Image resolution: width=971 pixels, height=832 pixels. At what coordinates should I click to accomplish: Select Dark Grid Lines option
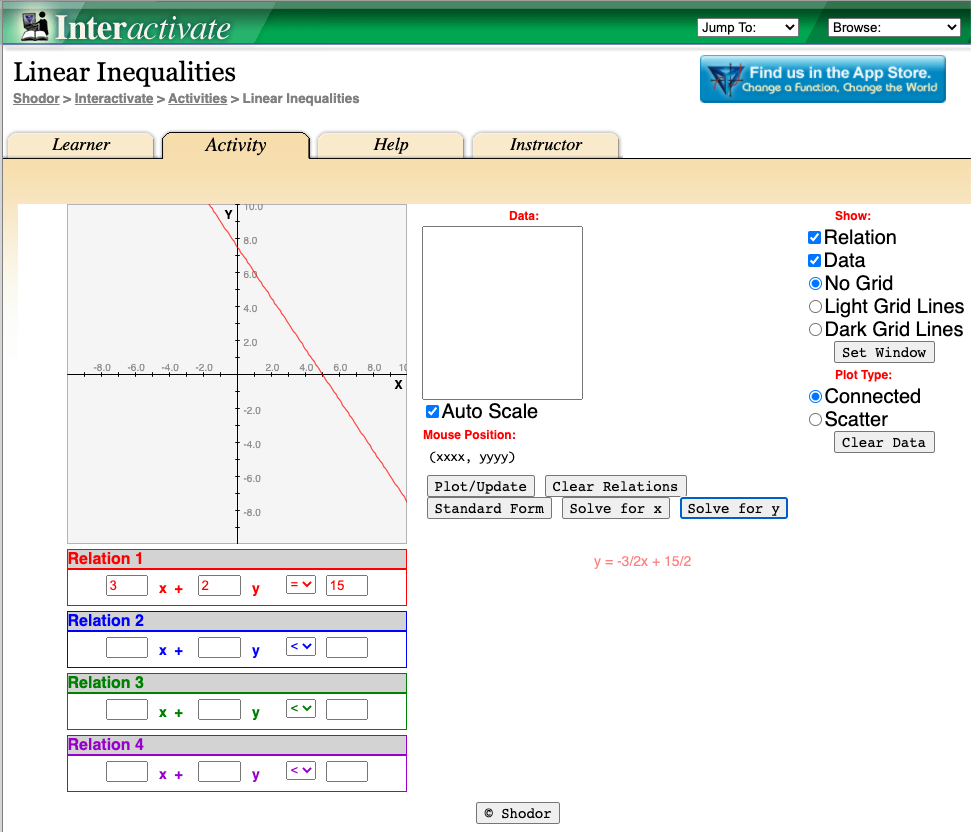coord(815,330)
